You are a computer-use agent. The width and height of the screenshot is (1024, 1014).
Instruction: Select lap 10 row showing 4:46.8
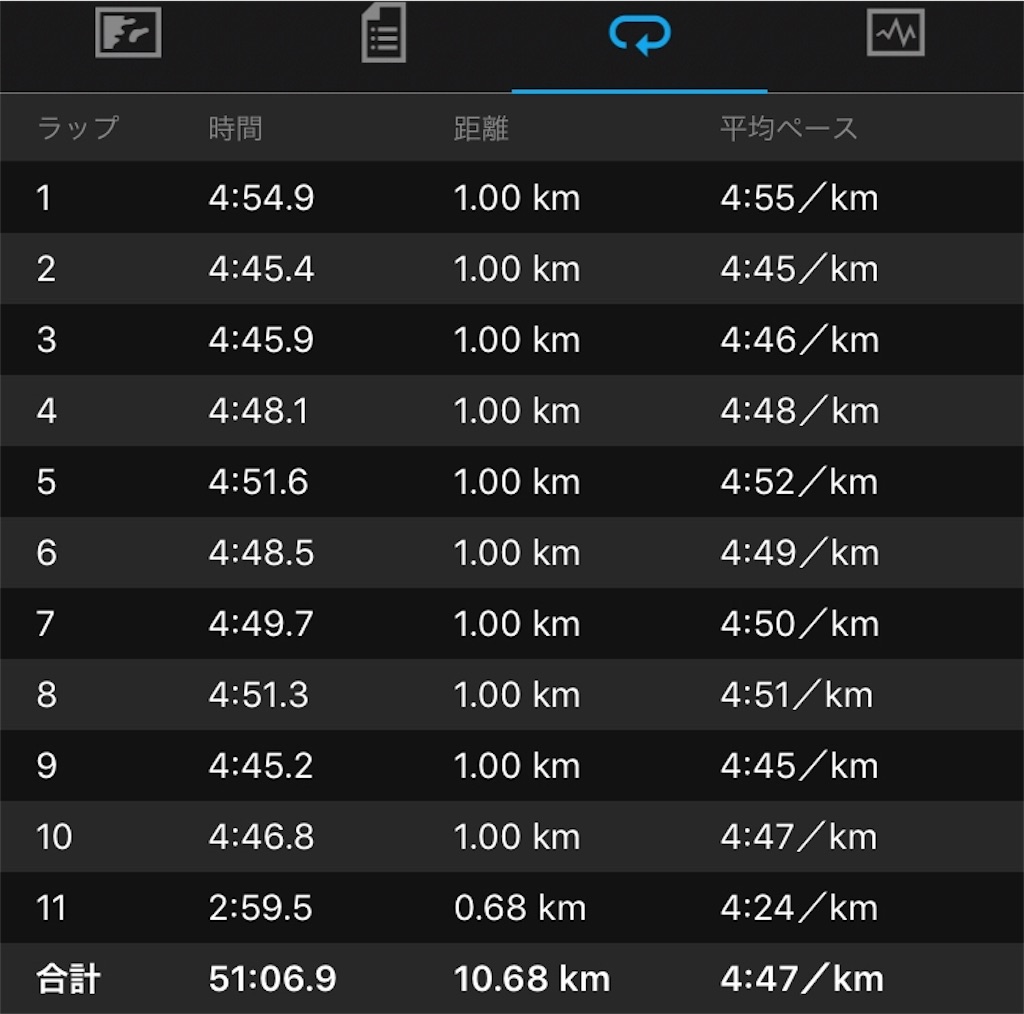(512, 836)
